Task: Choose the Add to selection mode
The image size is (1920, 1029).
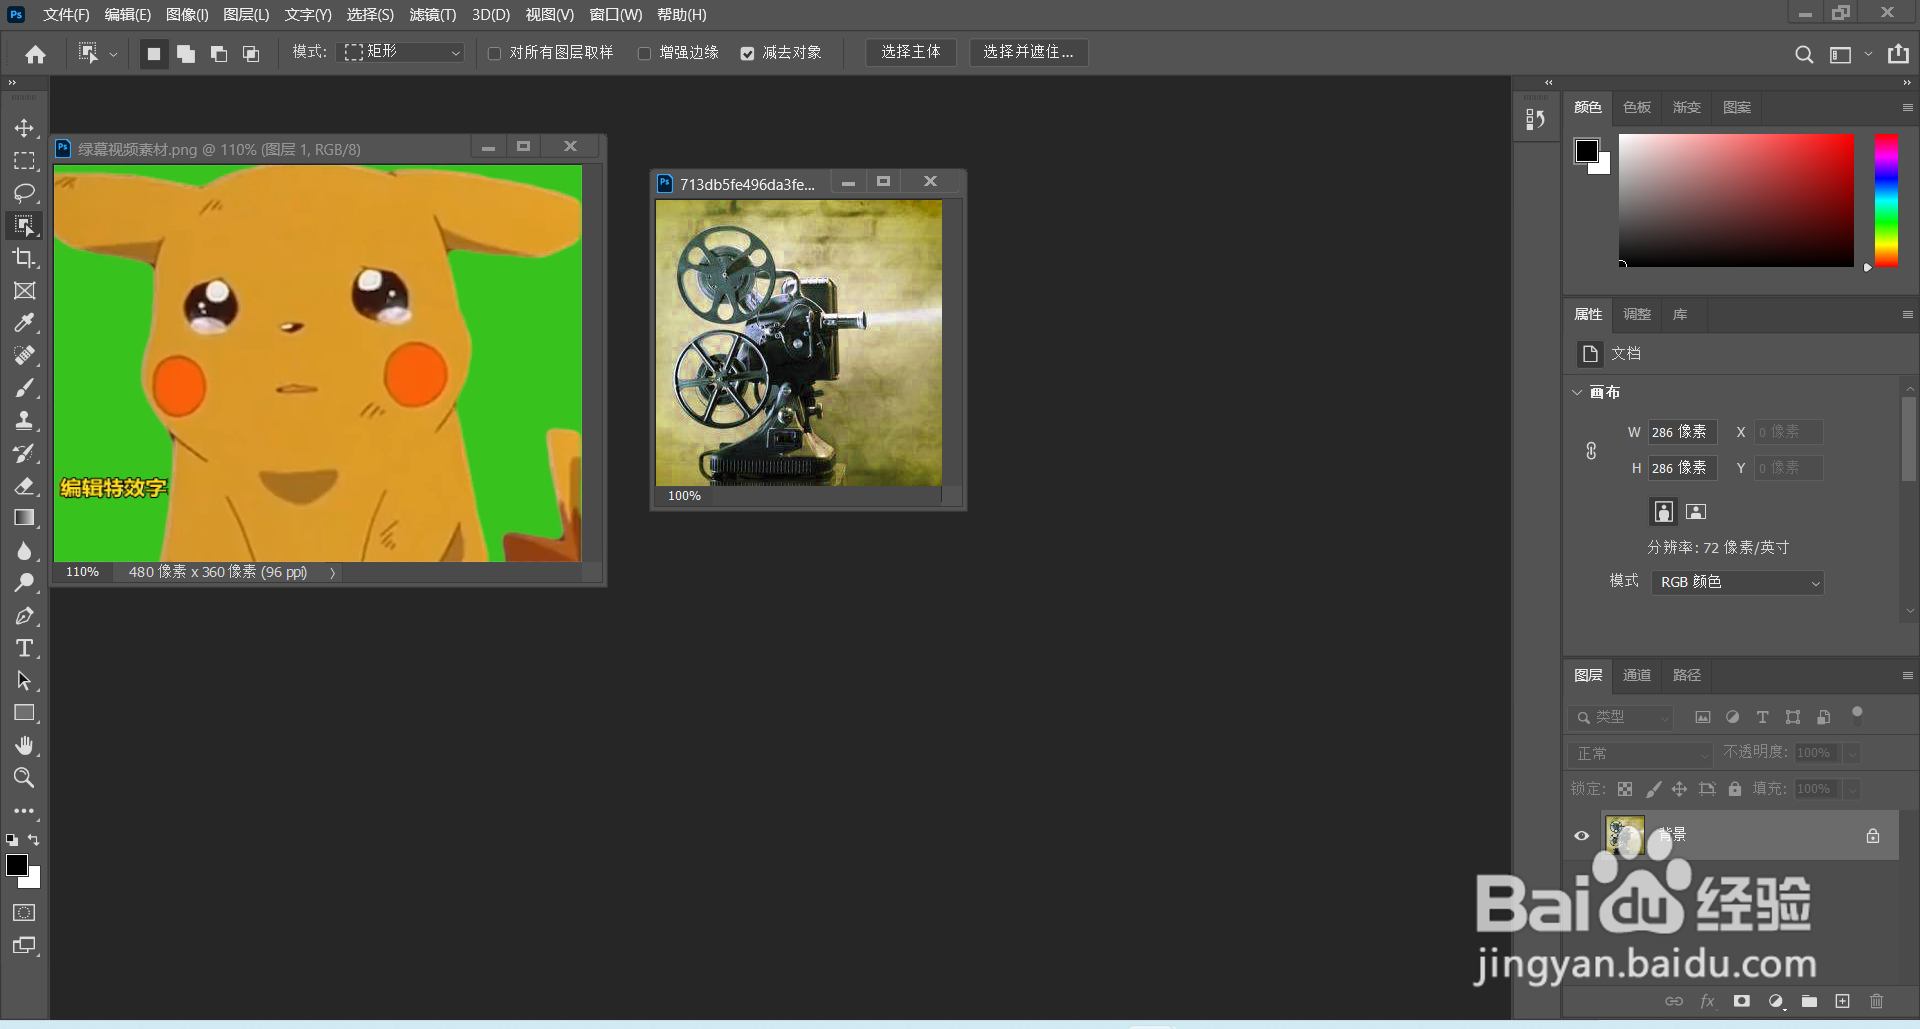Action: tap(186, 54)
